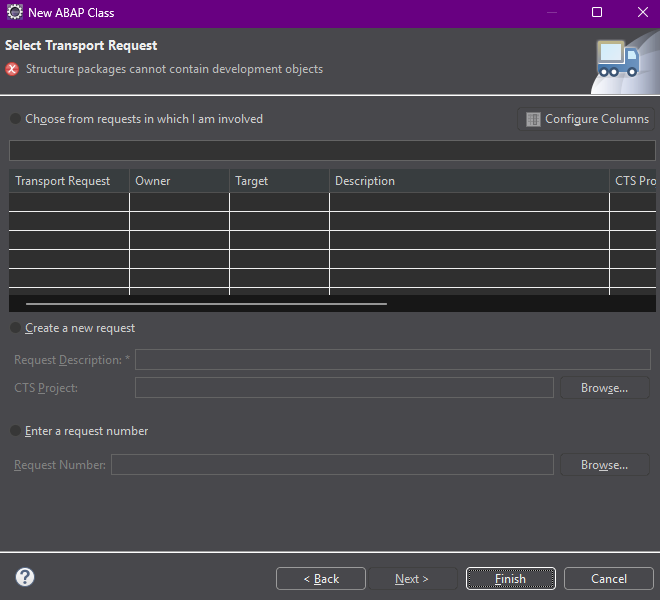This screenshot has height=600, width=660.
Task: Click the red error icon beside the message
Action: click(x=12, y=69)
